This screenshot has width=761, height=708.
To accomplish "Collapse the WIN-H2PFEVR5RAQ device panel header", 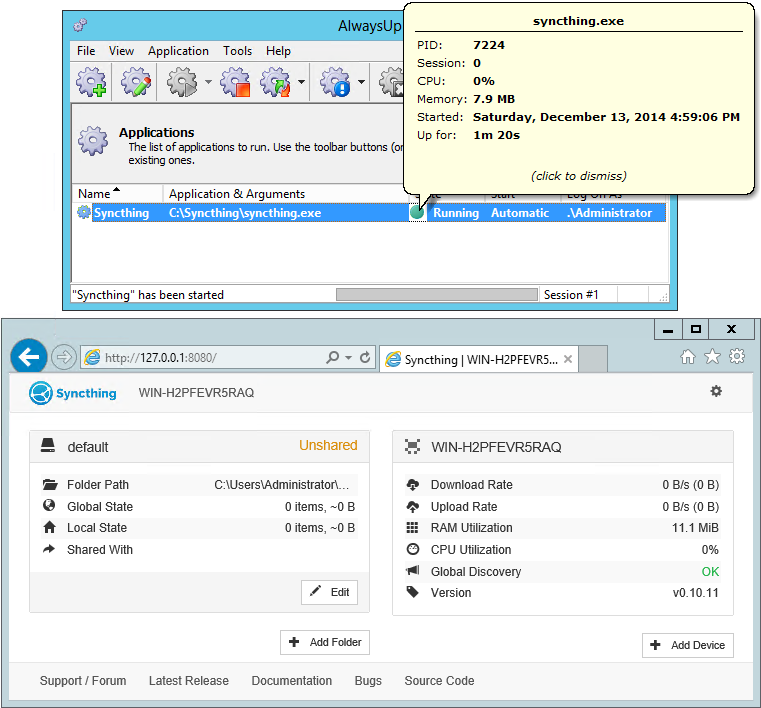I will 562,446.
